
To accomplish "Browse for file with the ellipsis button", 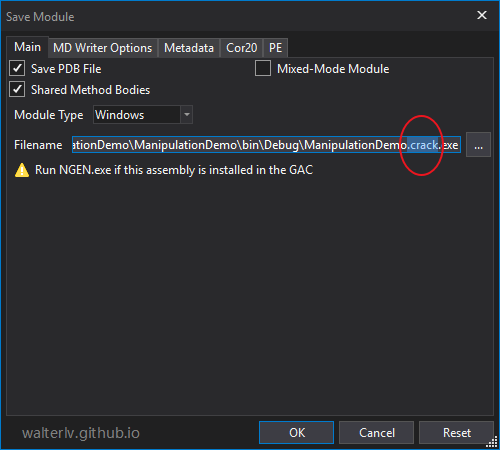I will (478, 145).
